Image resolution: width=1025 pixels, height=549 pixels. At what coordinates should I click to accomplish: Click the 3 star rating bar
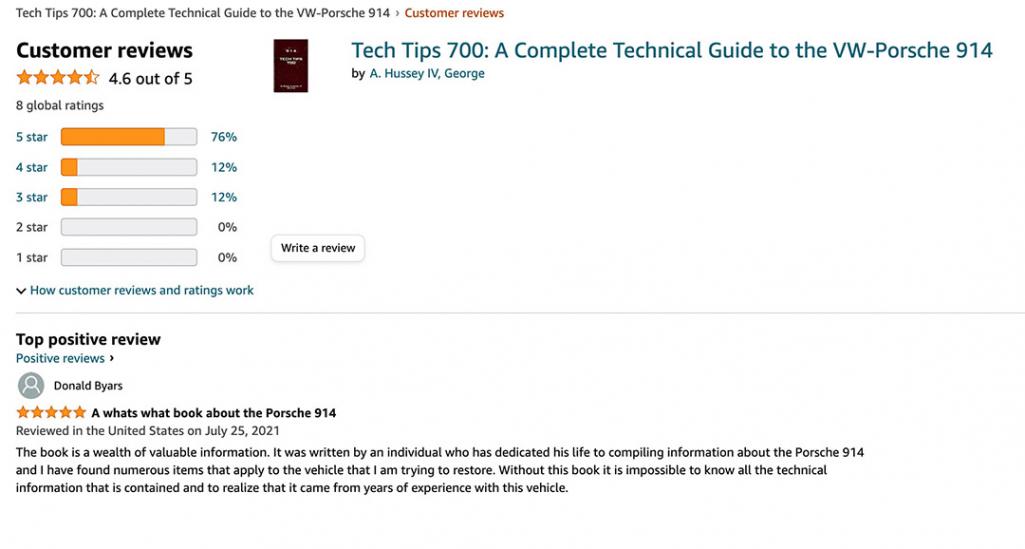[x=129, y=197]
